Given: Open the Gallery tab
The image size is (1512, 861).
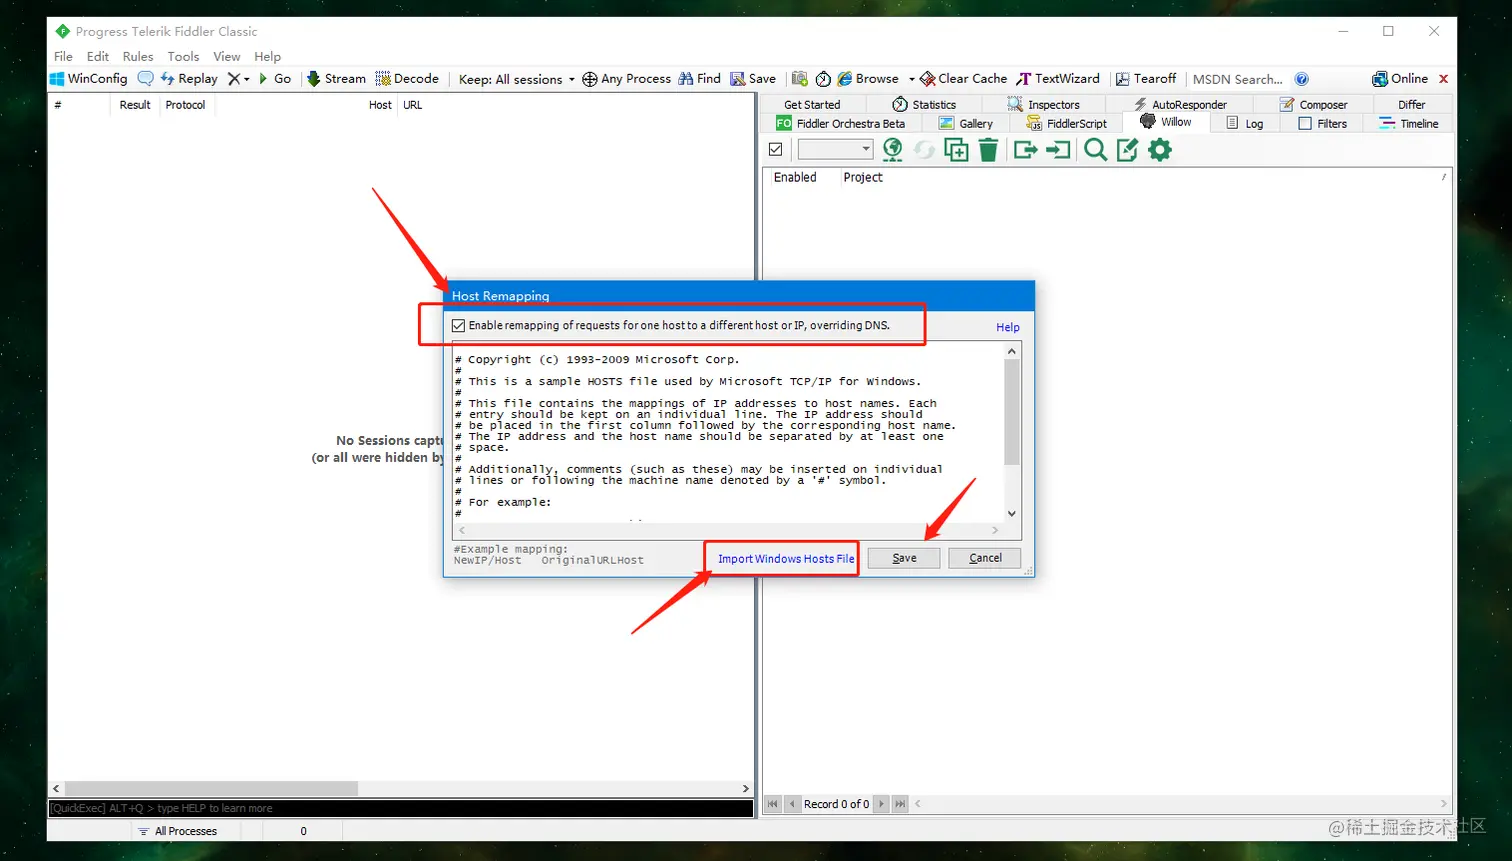Looking at the screenshot, I should coord(966,123).
